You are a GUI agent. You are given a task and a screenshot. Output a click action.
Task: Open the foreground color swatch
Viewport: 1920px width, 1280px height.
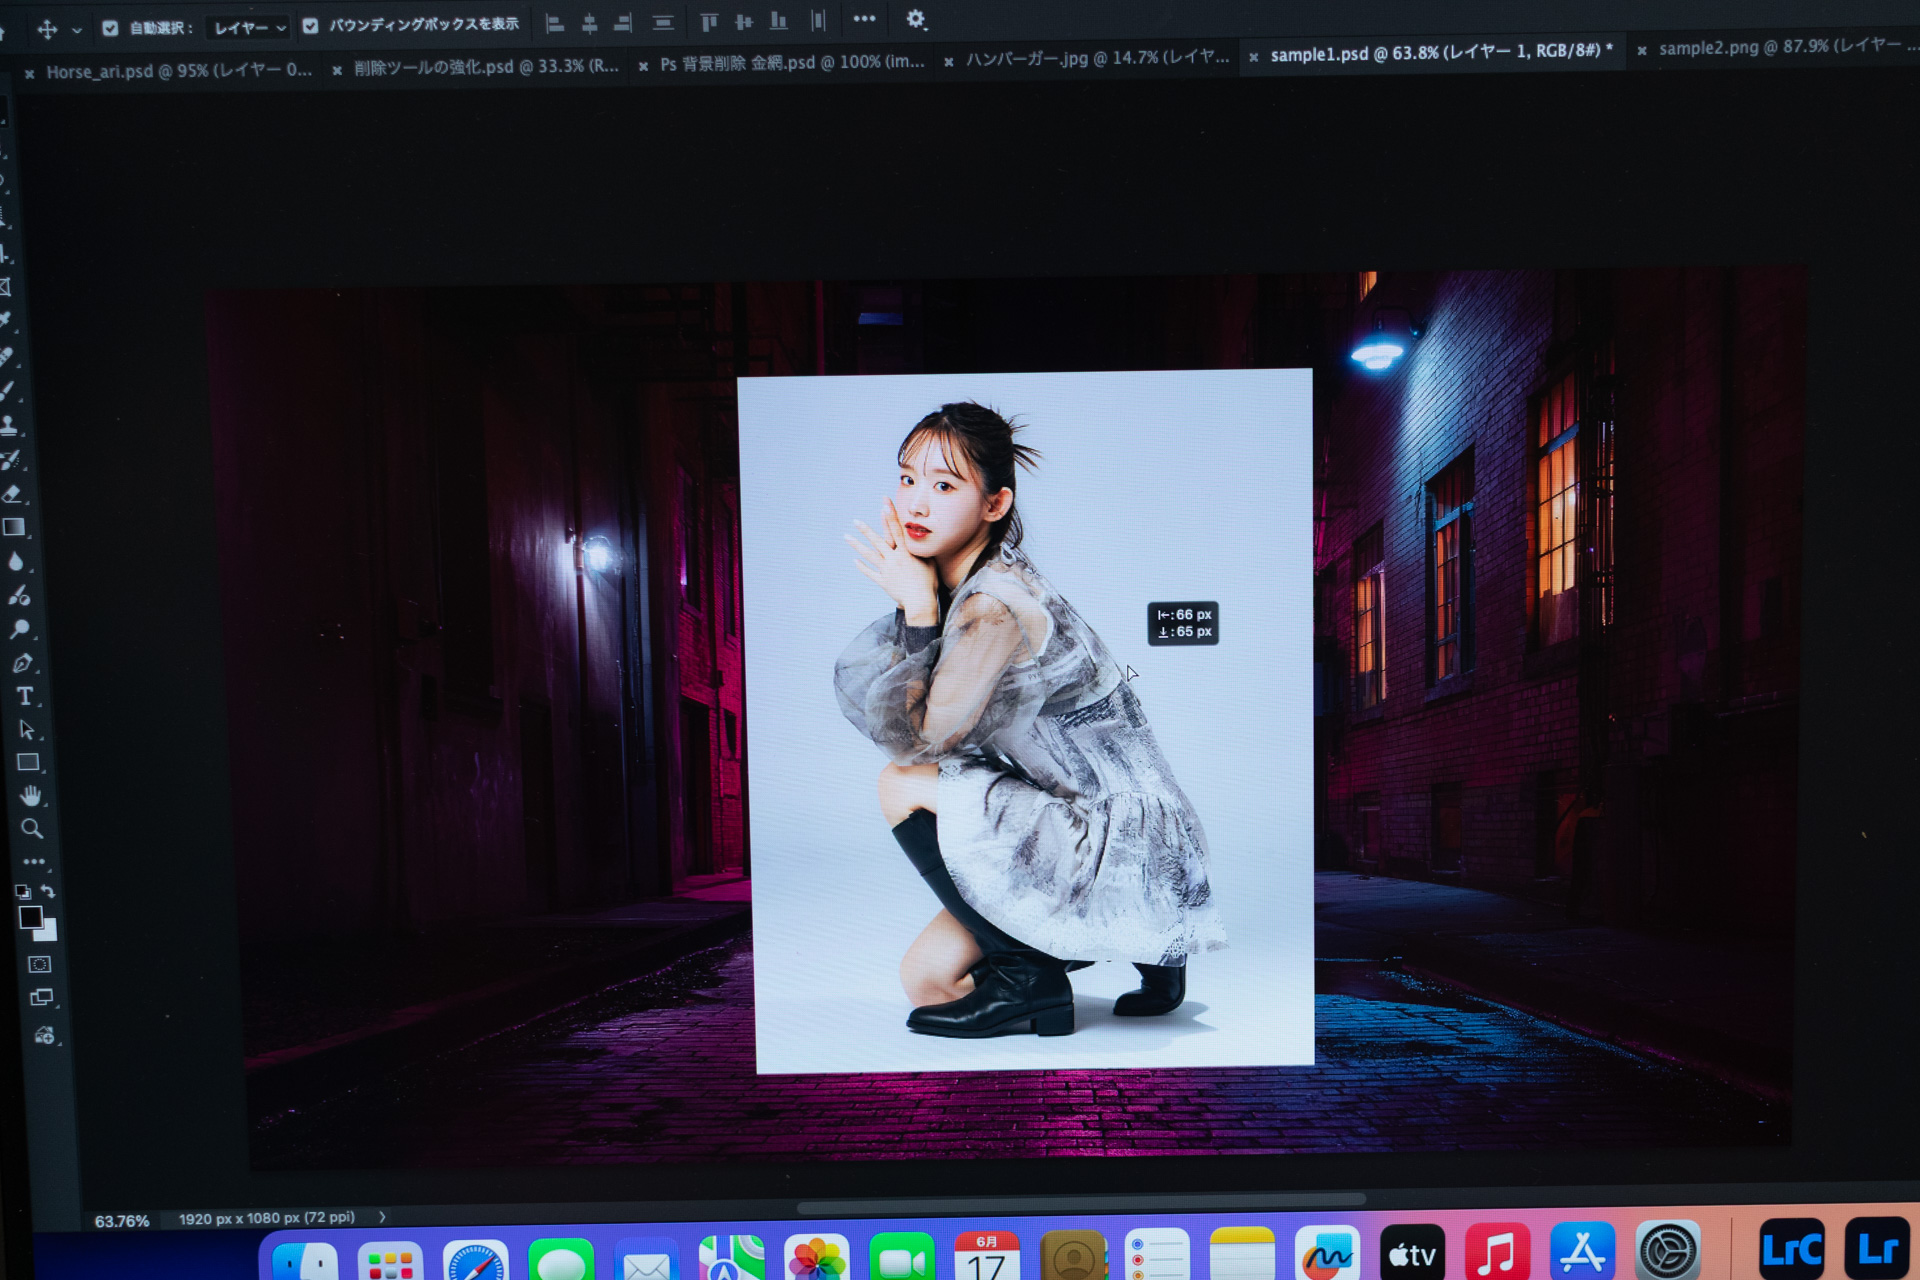[x=30, y=917]
